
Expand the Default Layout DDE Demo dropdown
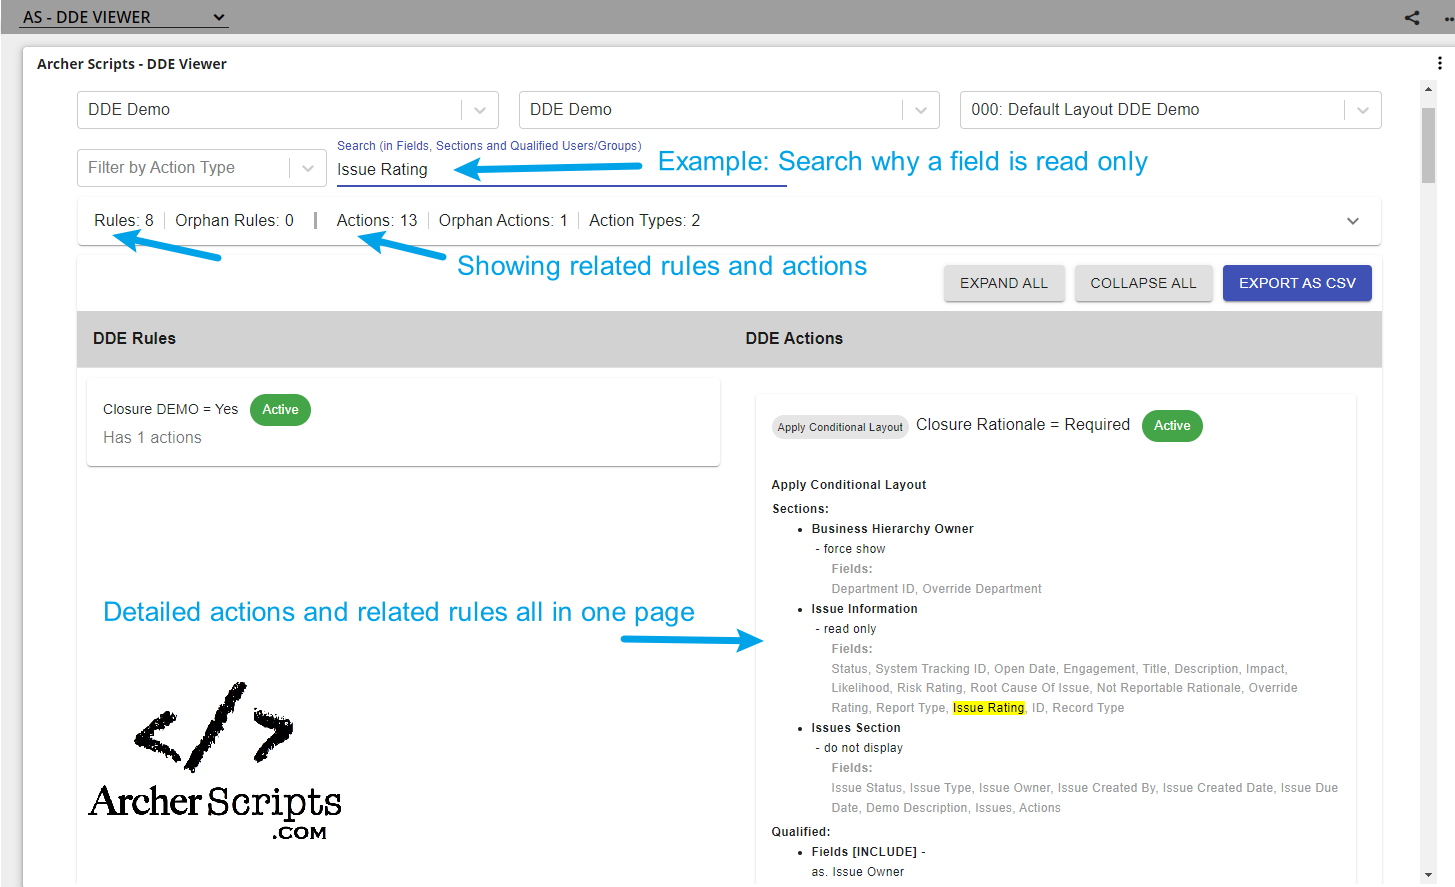click(1362, 110)
